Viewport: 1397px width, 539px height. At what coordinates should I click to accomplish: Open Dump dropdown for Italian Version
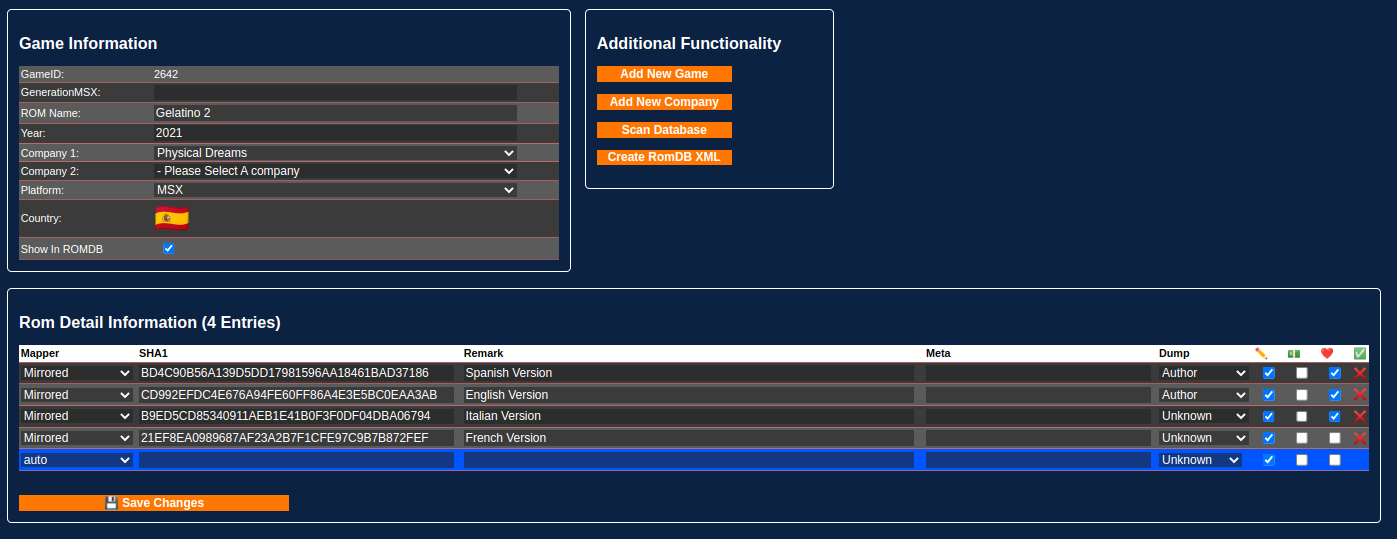1204,416
